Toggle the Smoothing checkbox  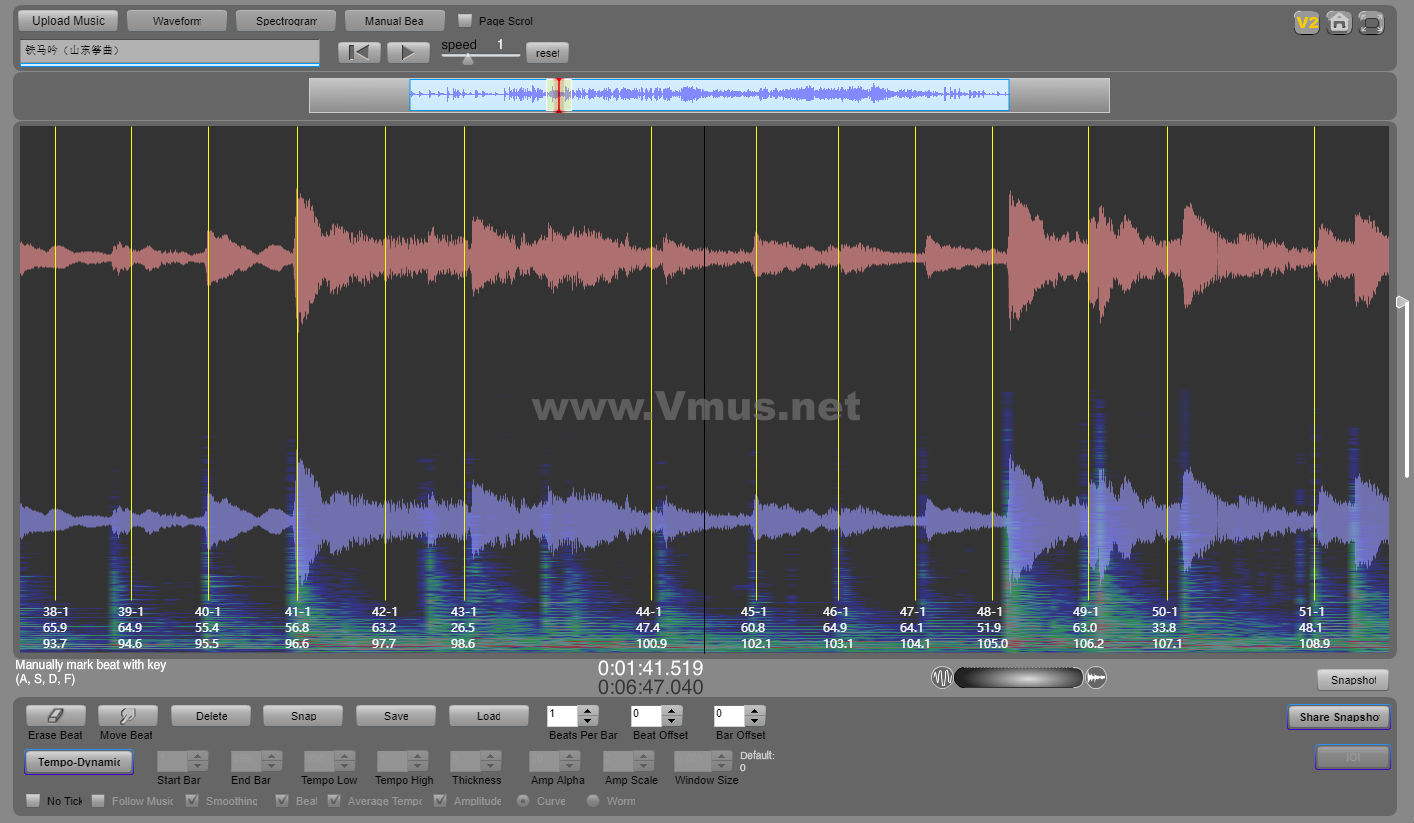(192, 800)
